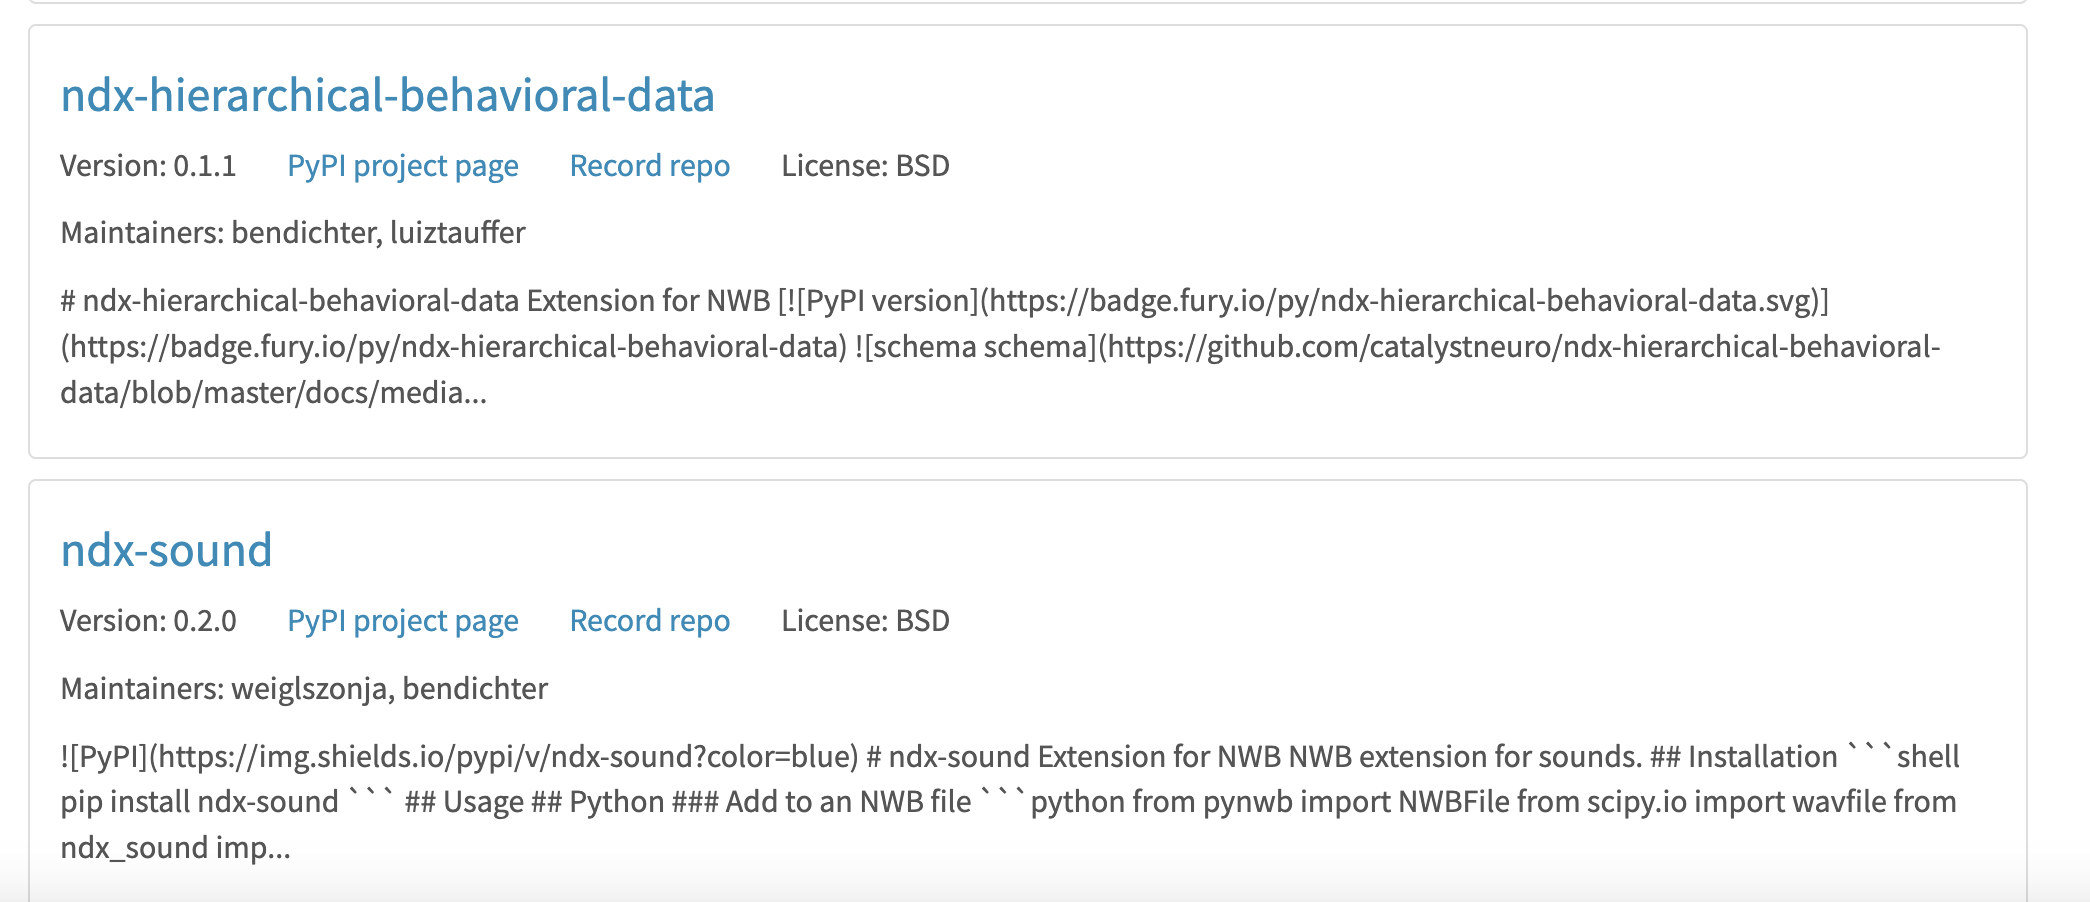Image resolution: width=2090 pixels, height=902 pixels.
Task: Click the luiztauffer maintainer name
Action: (x=457, y=233)
